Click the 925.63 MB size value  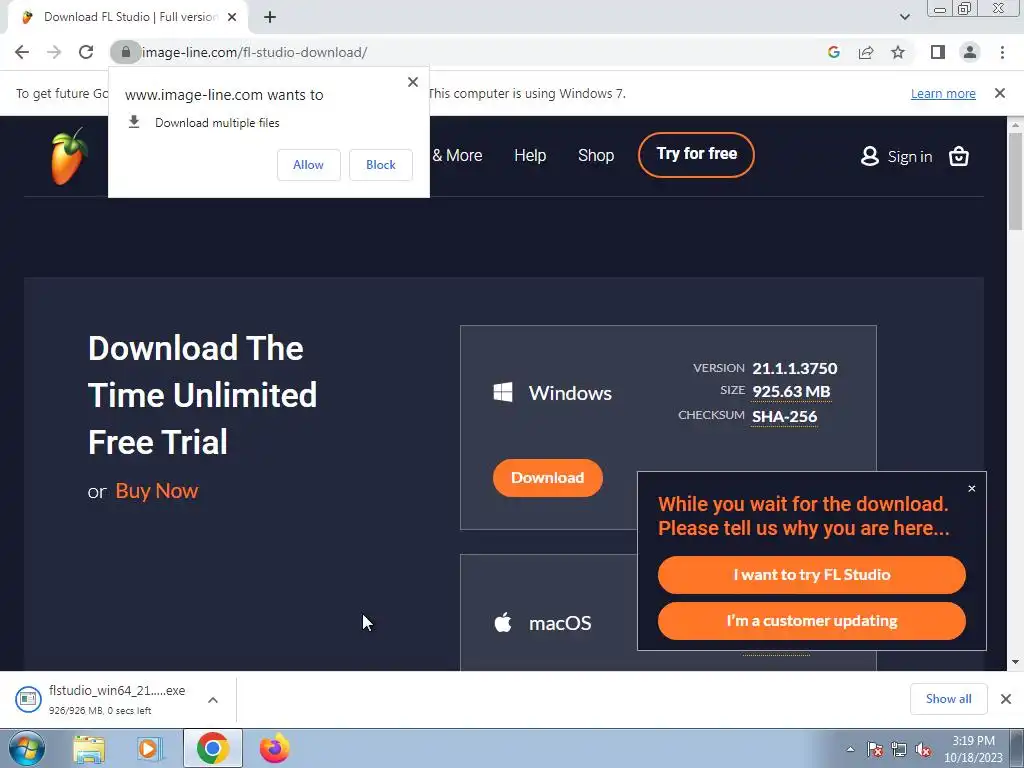(x=791, y=391)
